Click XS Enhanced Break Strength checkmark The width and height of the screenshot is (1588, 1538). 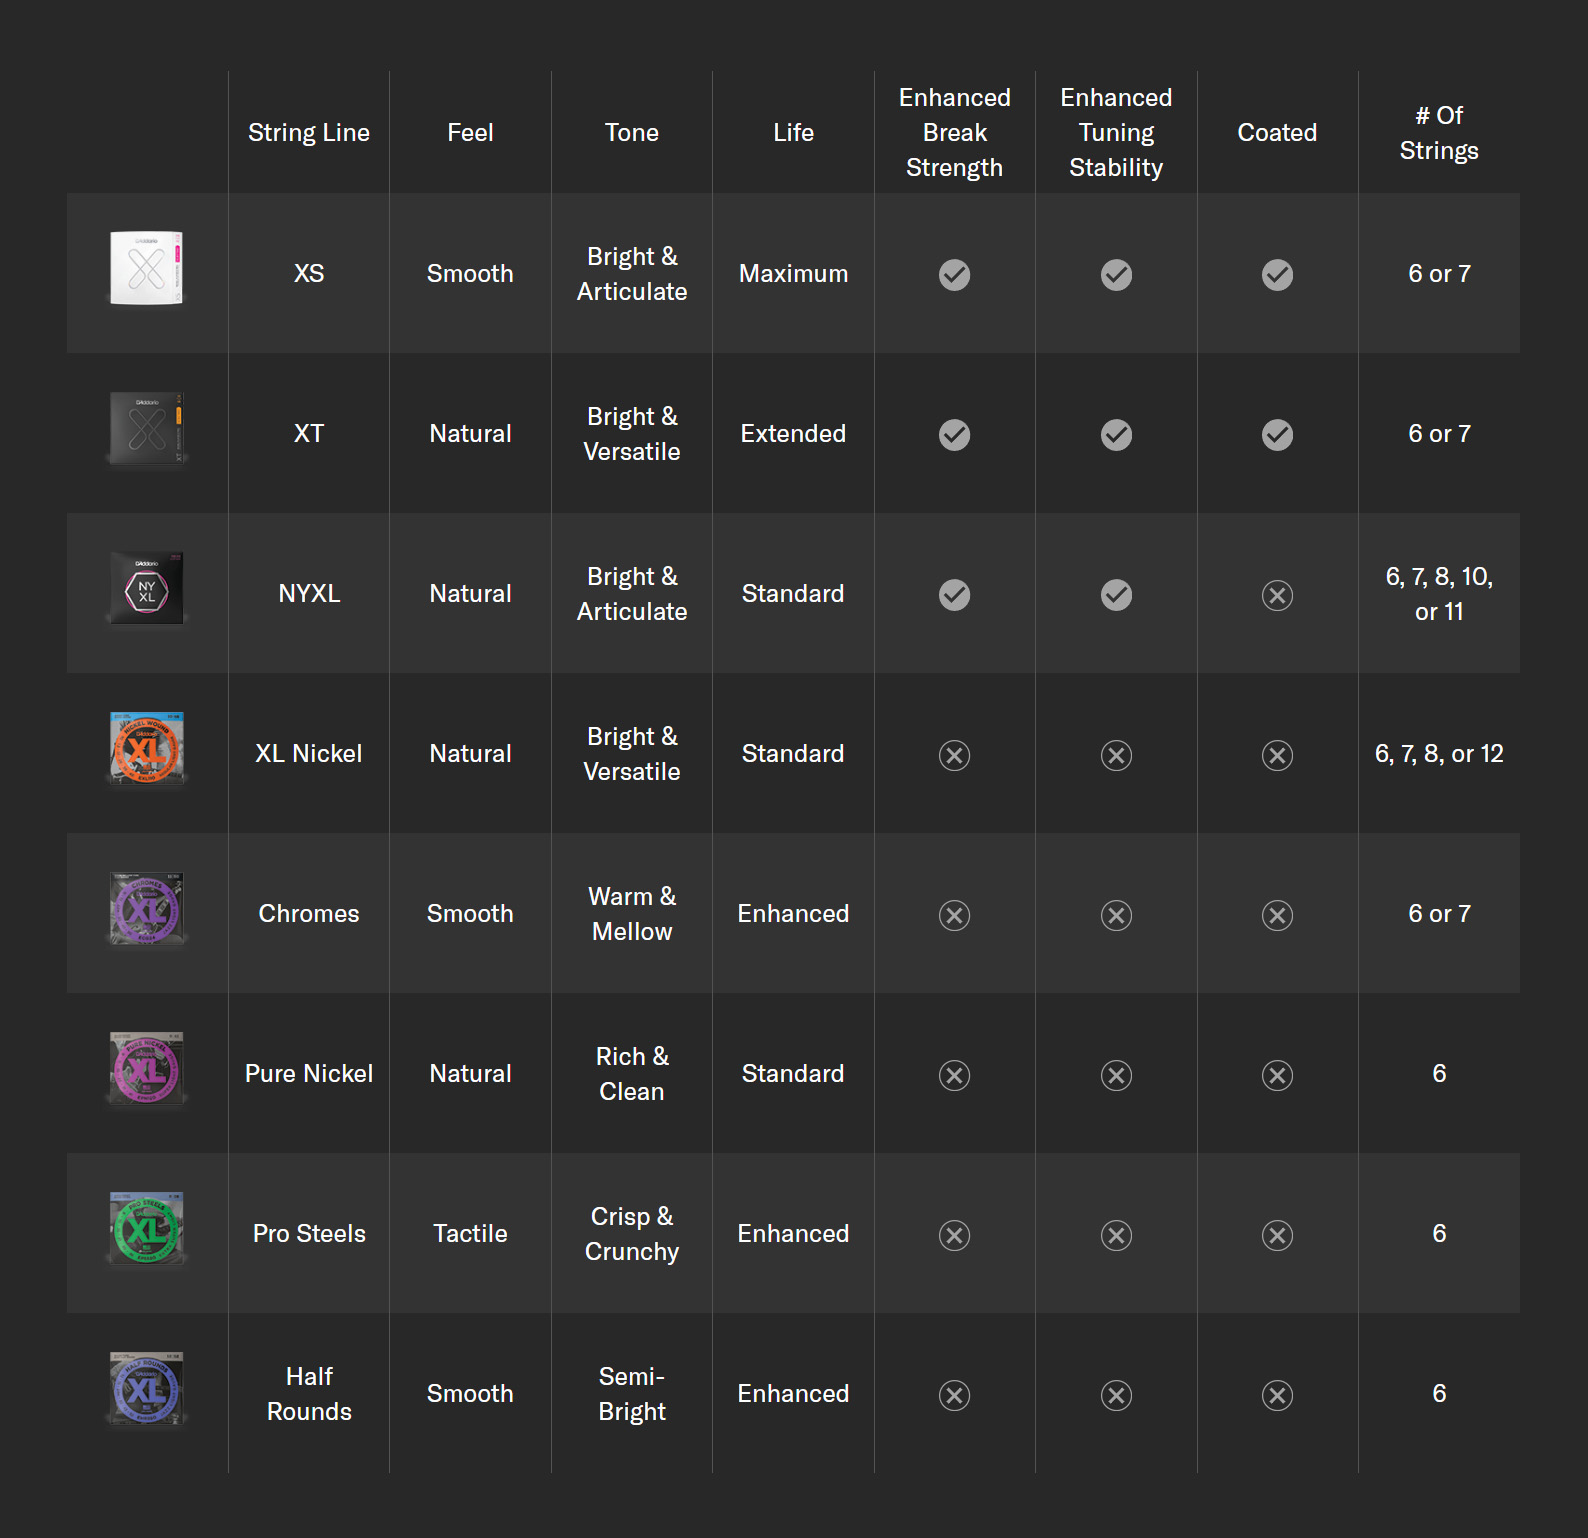pos(954,275)
